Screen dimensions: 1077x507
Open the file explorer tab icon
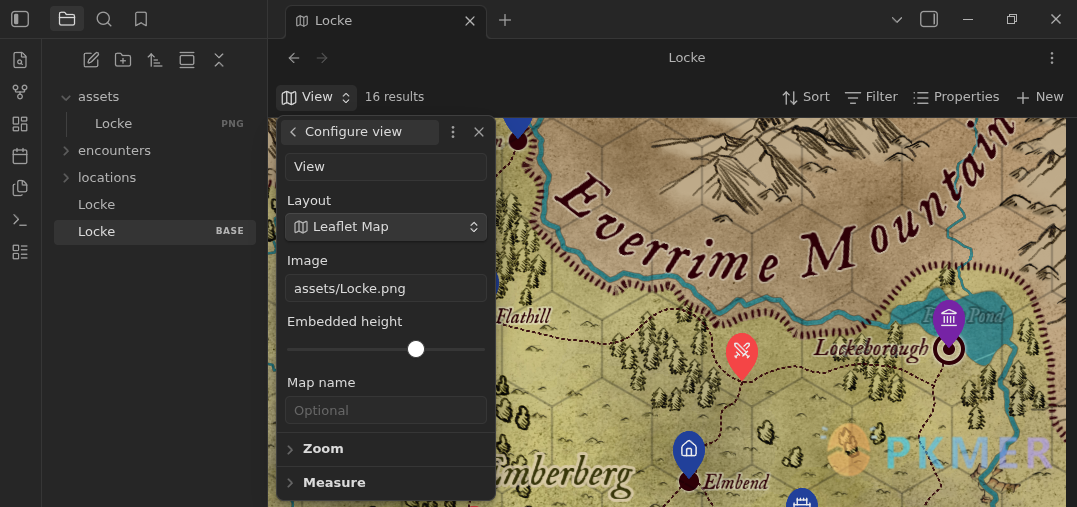click(67, 19)
